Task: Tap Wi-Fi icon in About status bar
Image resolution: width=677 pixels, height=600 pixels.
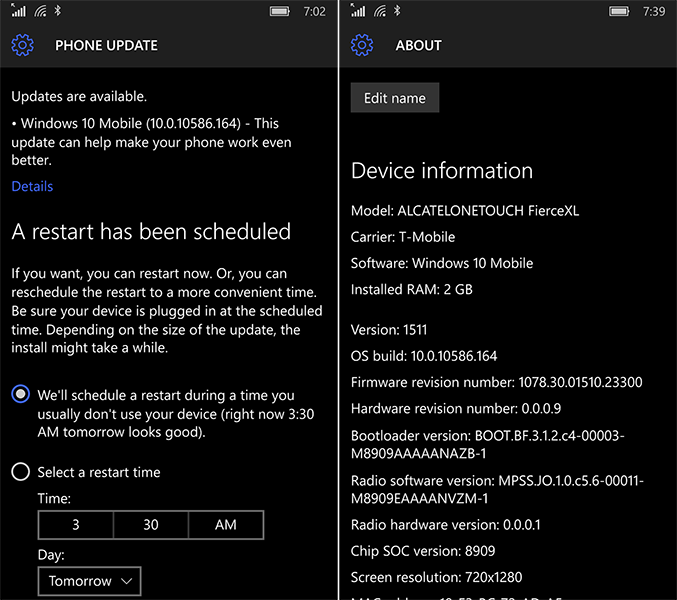Action: [380, 10]
